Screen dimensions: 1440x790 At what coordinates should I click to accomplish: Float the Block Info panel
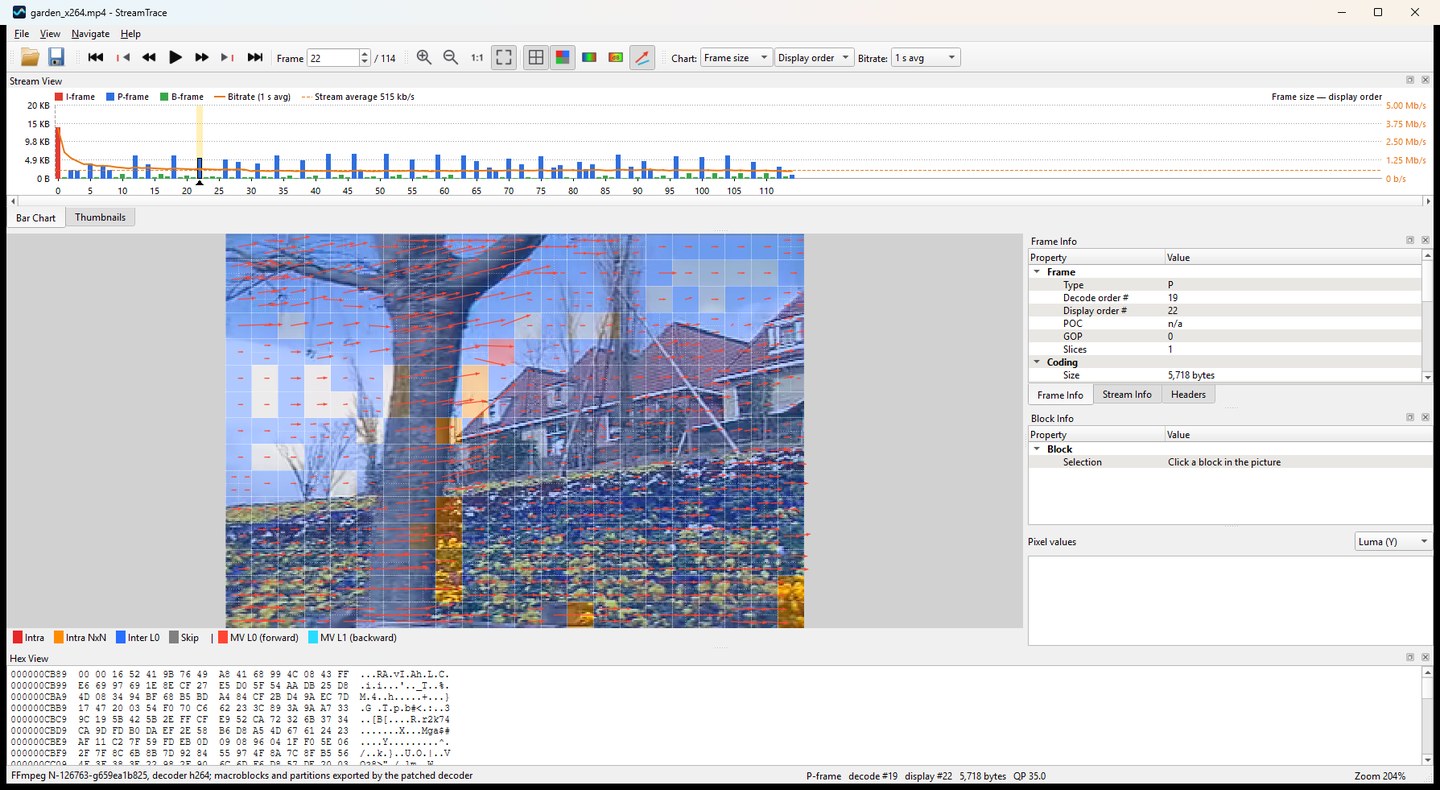coord(1410,417)
